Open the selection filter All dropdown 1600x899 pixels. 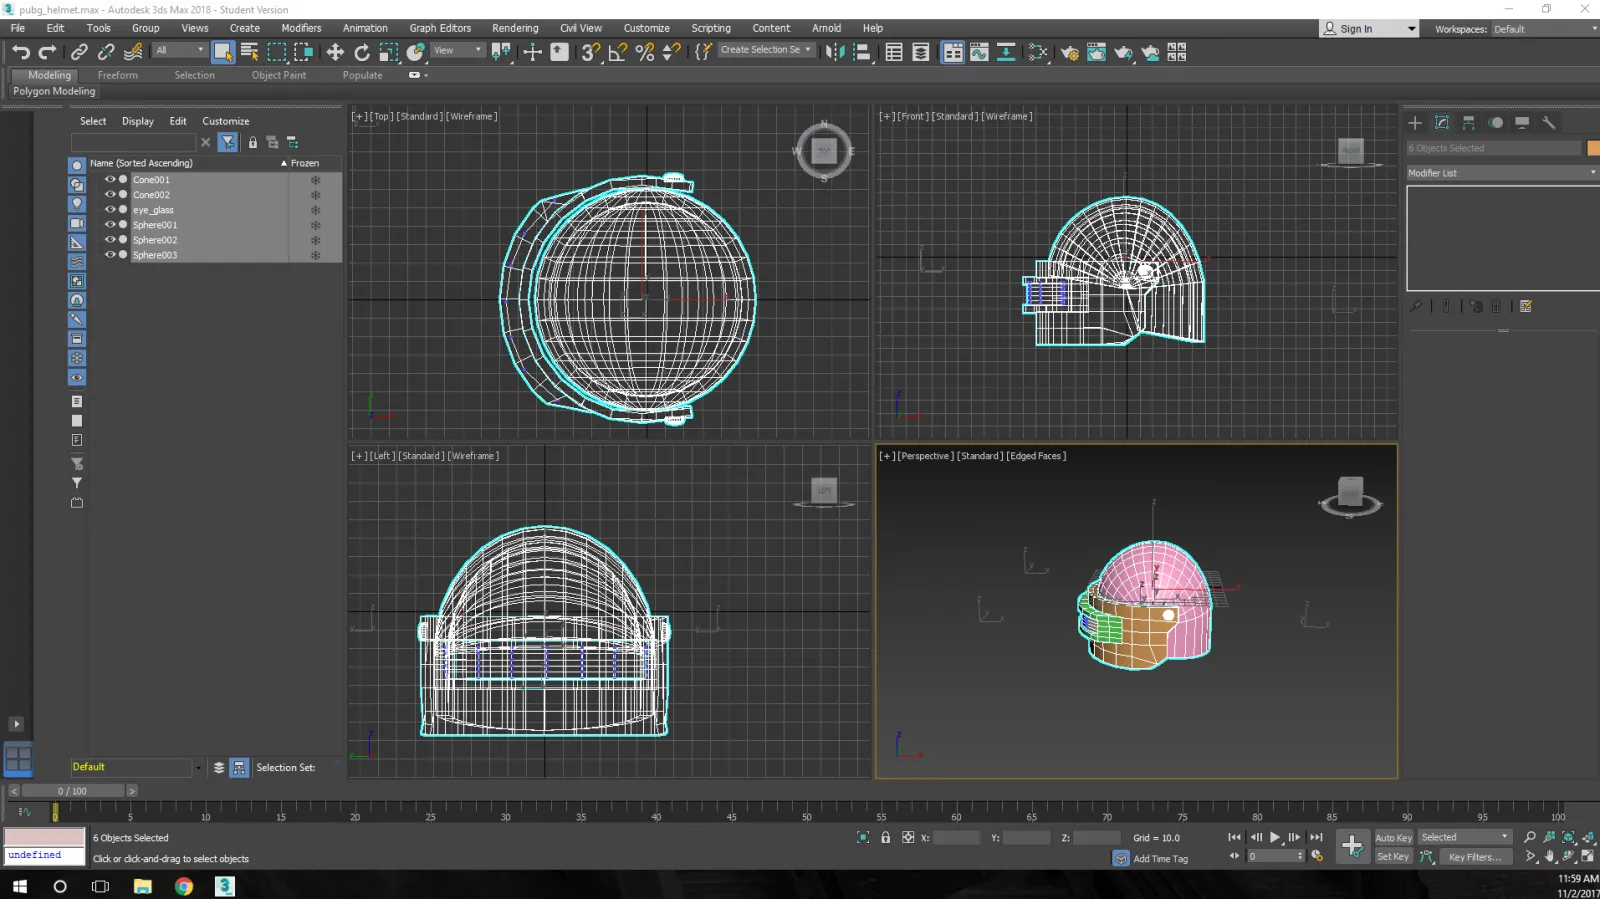180,50
